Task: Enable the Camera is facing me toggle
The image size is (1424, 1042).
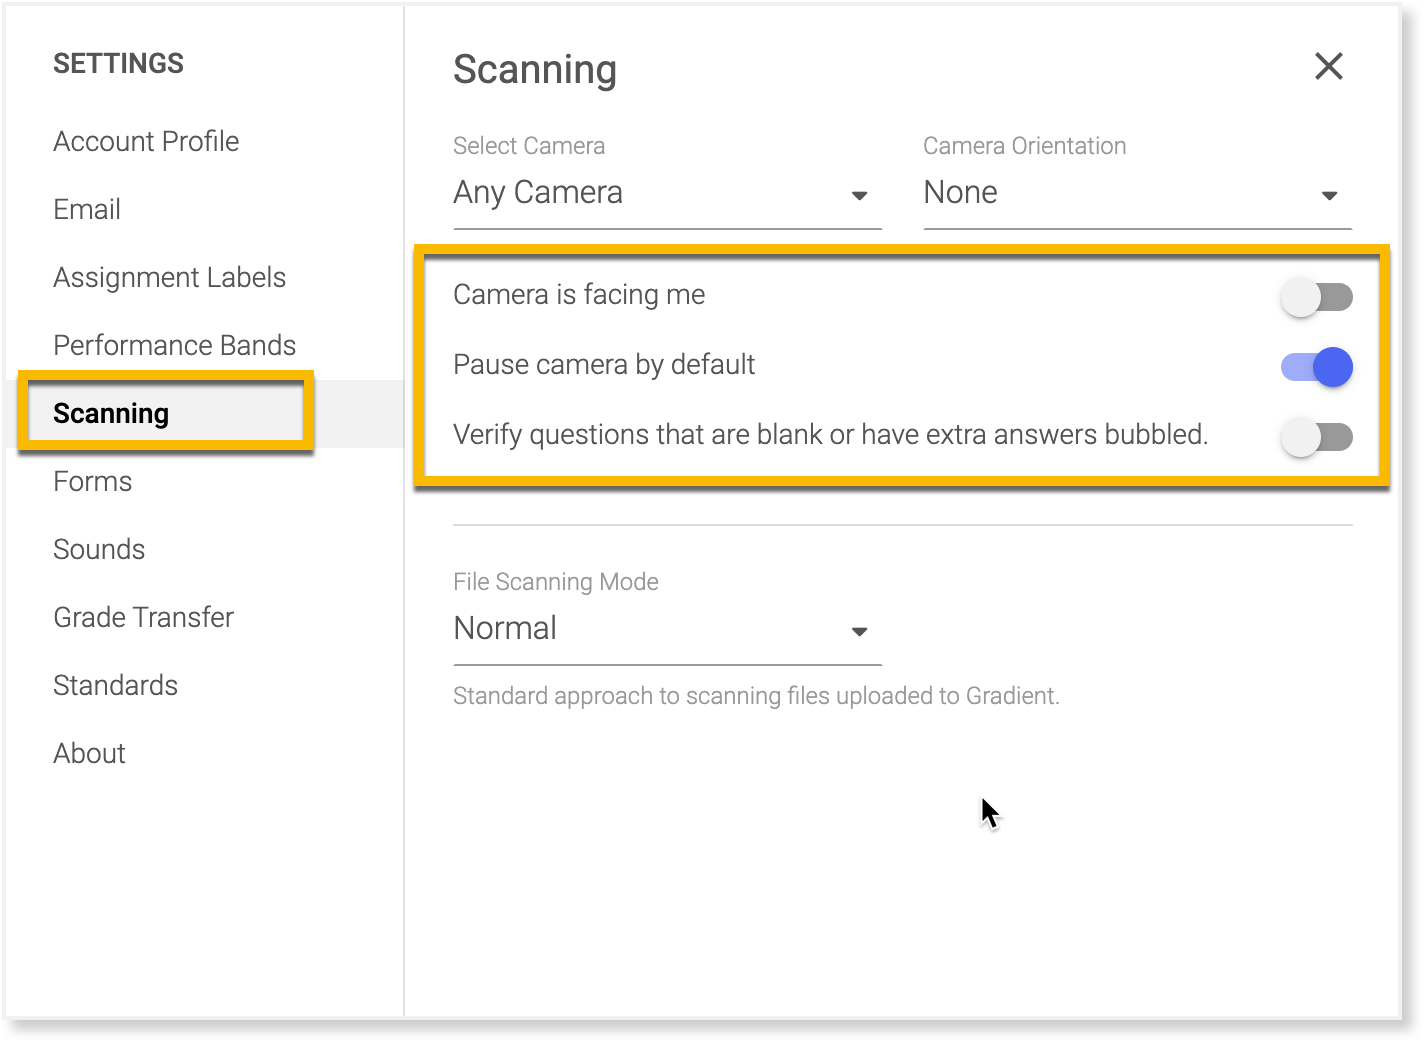Action: 1316,297
